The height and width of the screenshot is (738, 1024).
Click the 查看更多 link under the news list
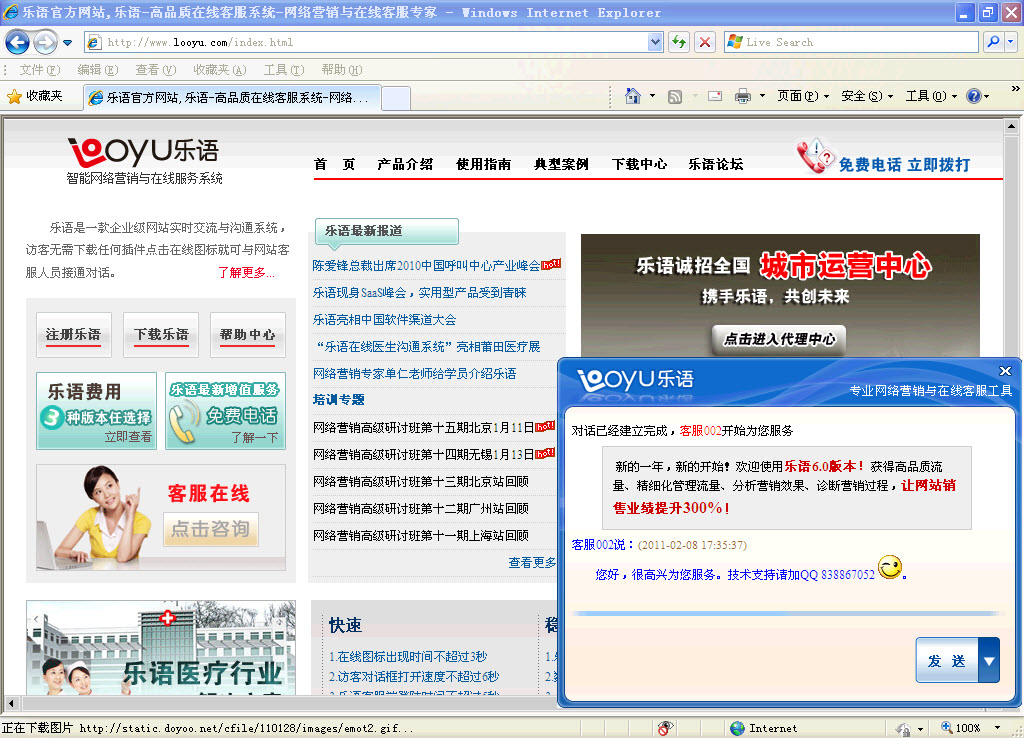tap(532, 562)
